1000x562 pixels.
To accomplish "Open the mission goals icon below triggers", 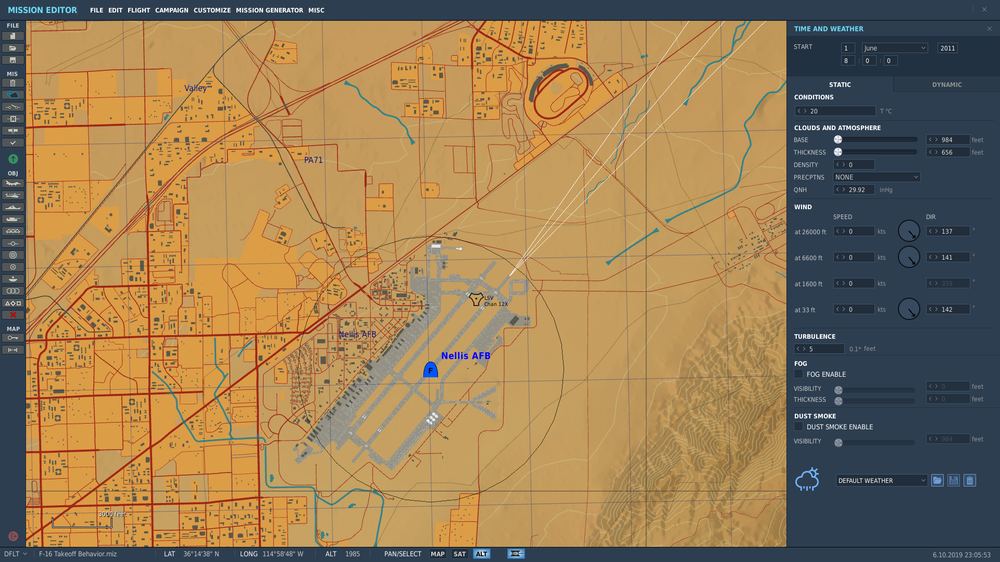I will click(x=12, y=119).
